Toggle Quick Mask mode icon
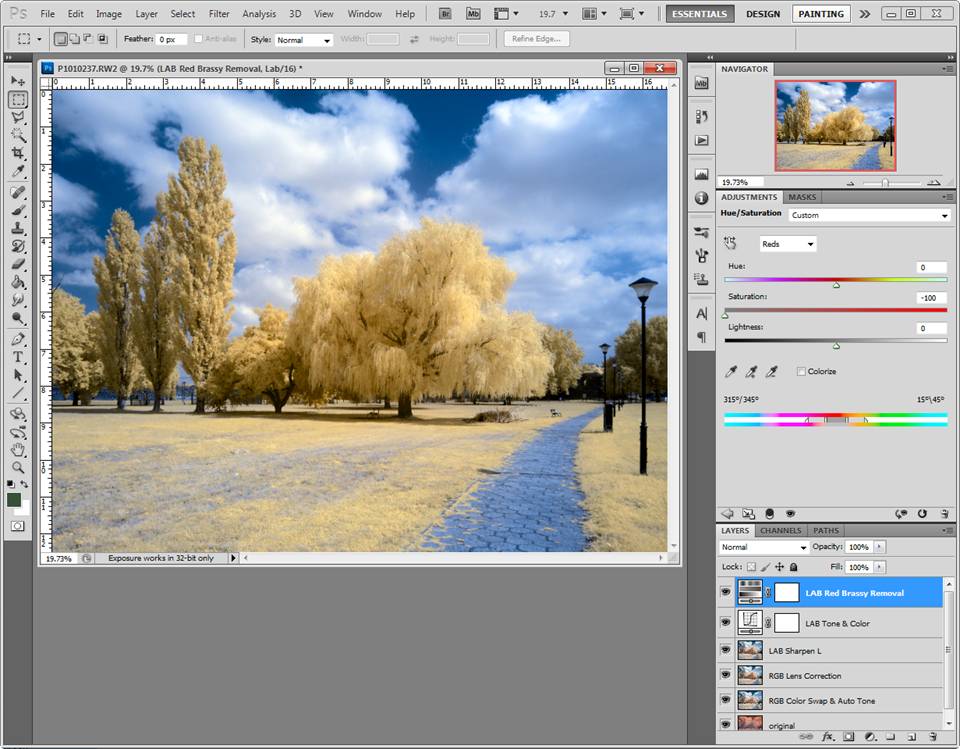Screen dimensions: 960x749 [x=18, y=526]
